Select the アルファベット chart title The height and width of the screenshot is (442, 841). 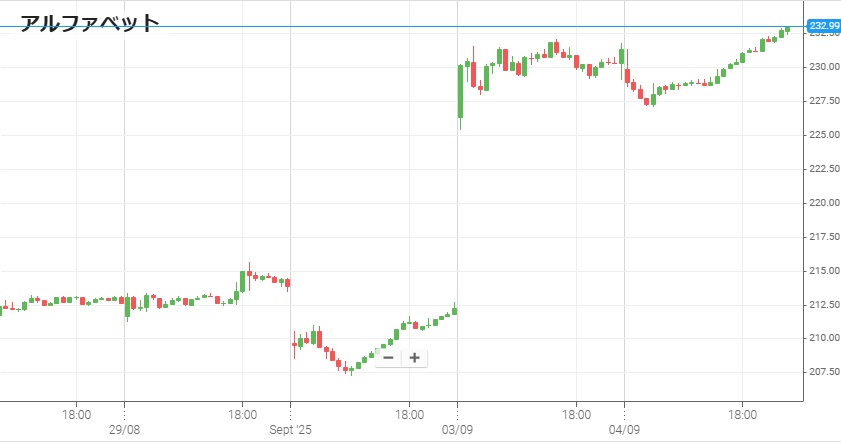point(90,24)
